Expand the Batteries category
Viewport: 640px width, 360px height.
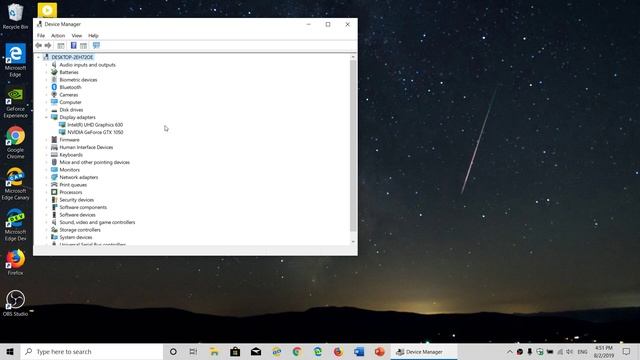[46, 72]
